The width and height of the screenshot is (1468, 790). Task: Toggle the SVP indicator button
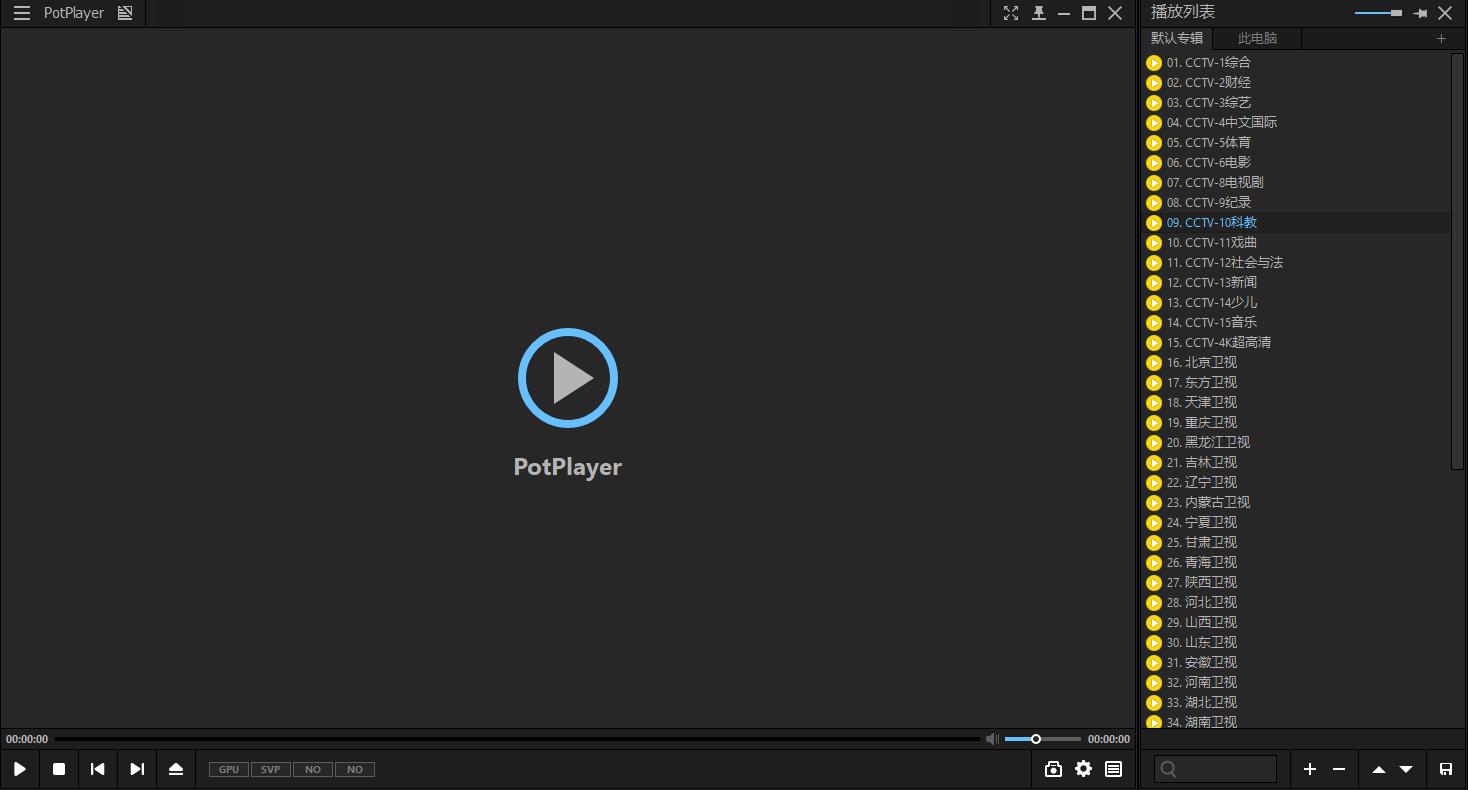pos(271,769)
